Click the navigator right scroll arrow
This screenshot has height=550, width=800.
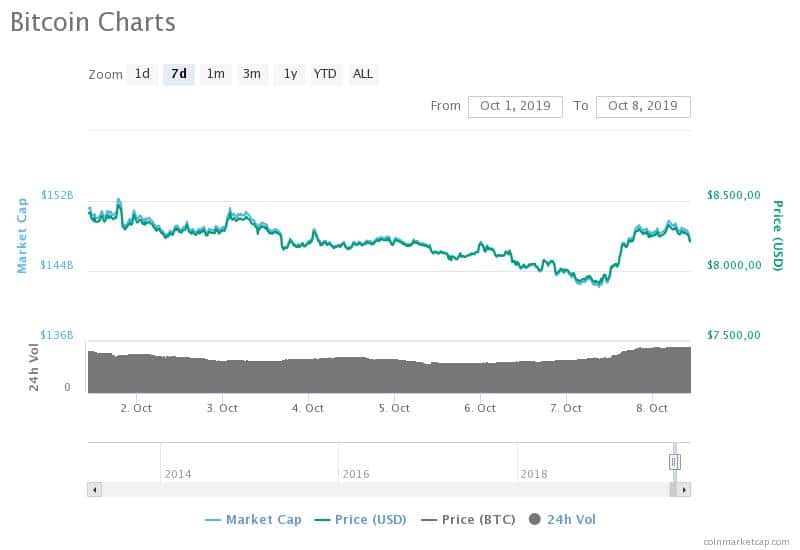click(684, 490)
